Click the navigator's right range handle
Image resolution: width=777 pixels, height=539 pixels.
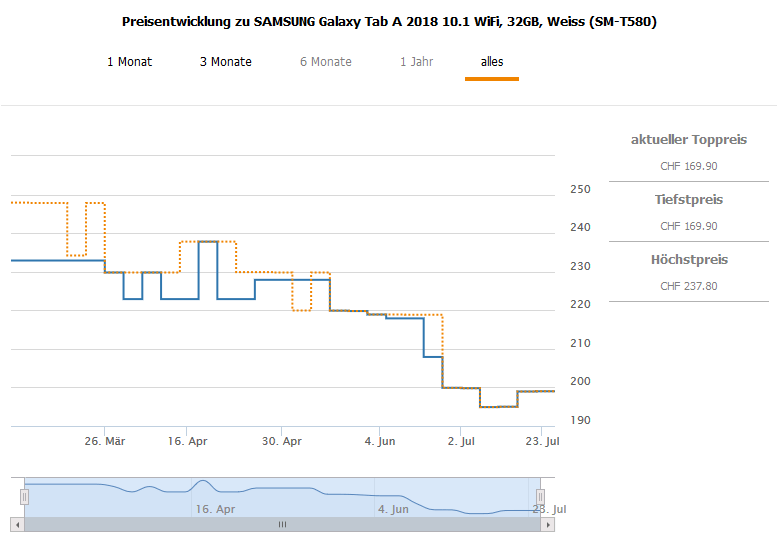[540, 497]
